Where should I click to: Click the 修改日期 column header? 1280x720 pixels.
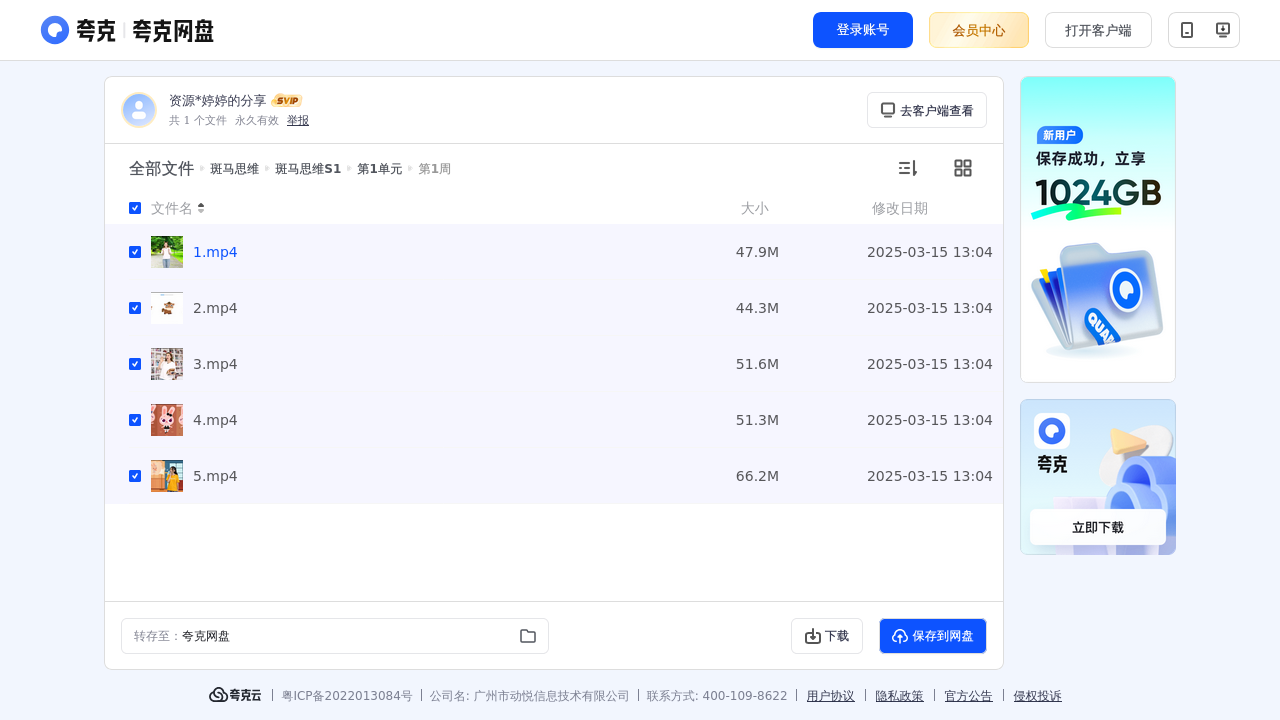pyautogui.click(x=900, y=208)
